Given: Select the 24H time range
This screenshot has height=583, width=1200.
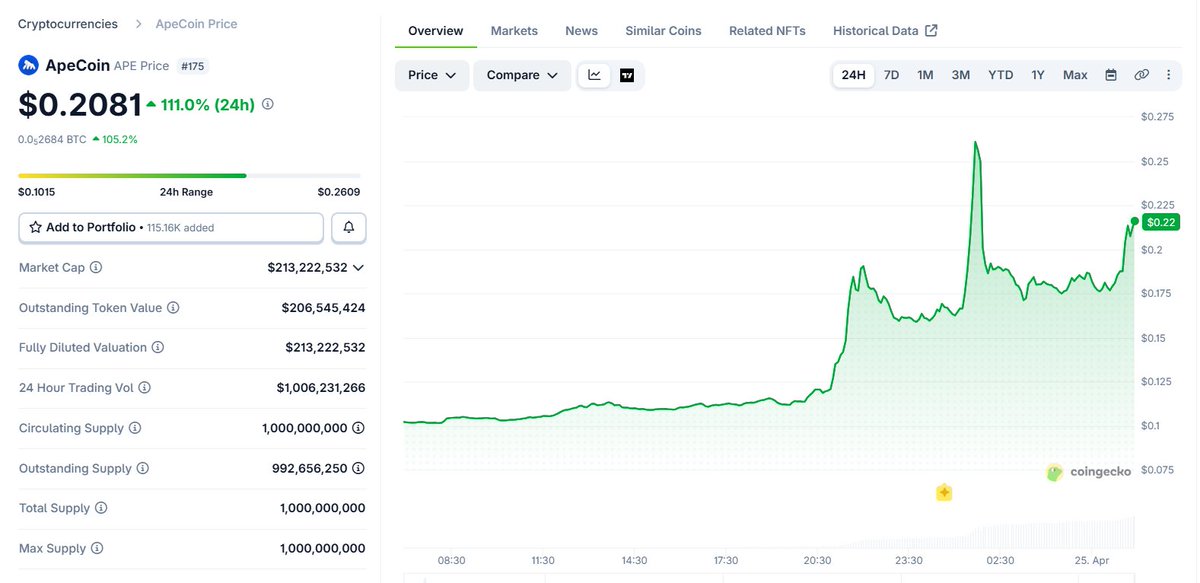Looking at the screenshot, I should coord(853,75).
